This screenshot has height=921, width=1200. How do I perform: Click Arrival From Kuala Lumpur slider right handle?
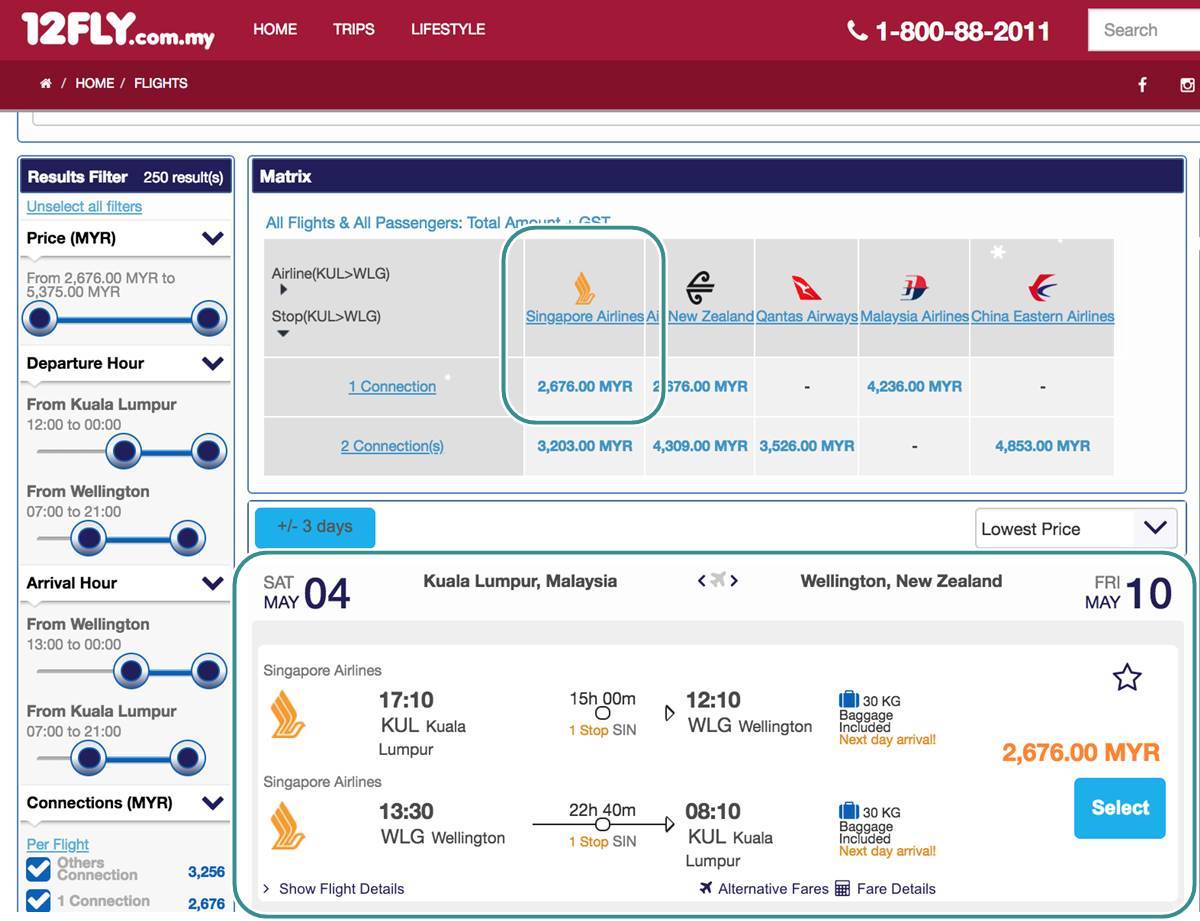pos(187,759)
